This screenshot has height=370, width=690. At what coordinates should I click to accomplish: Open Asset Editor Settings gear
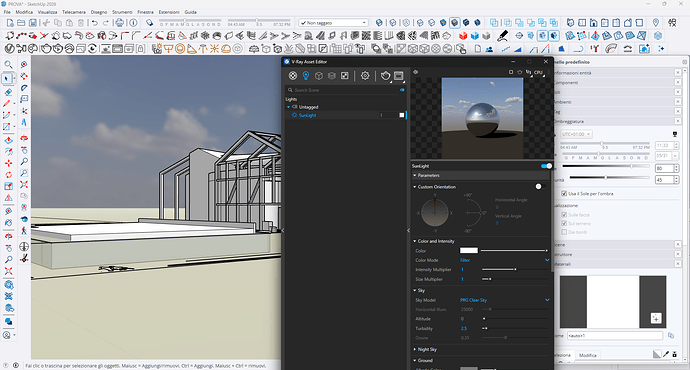[x=365, y=76]
